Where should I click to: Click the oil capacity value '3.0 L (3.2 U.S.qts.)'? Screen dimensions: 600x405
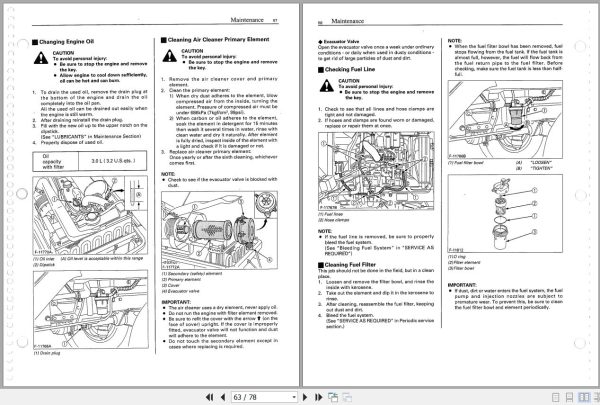(x=113, y=161)
